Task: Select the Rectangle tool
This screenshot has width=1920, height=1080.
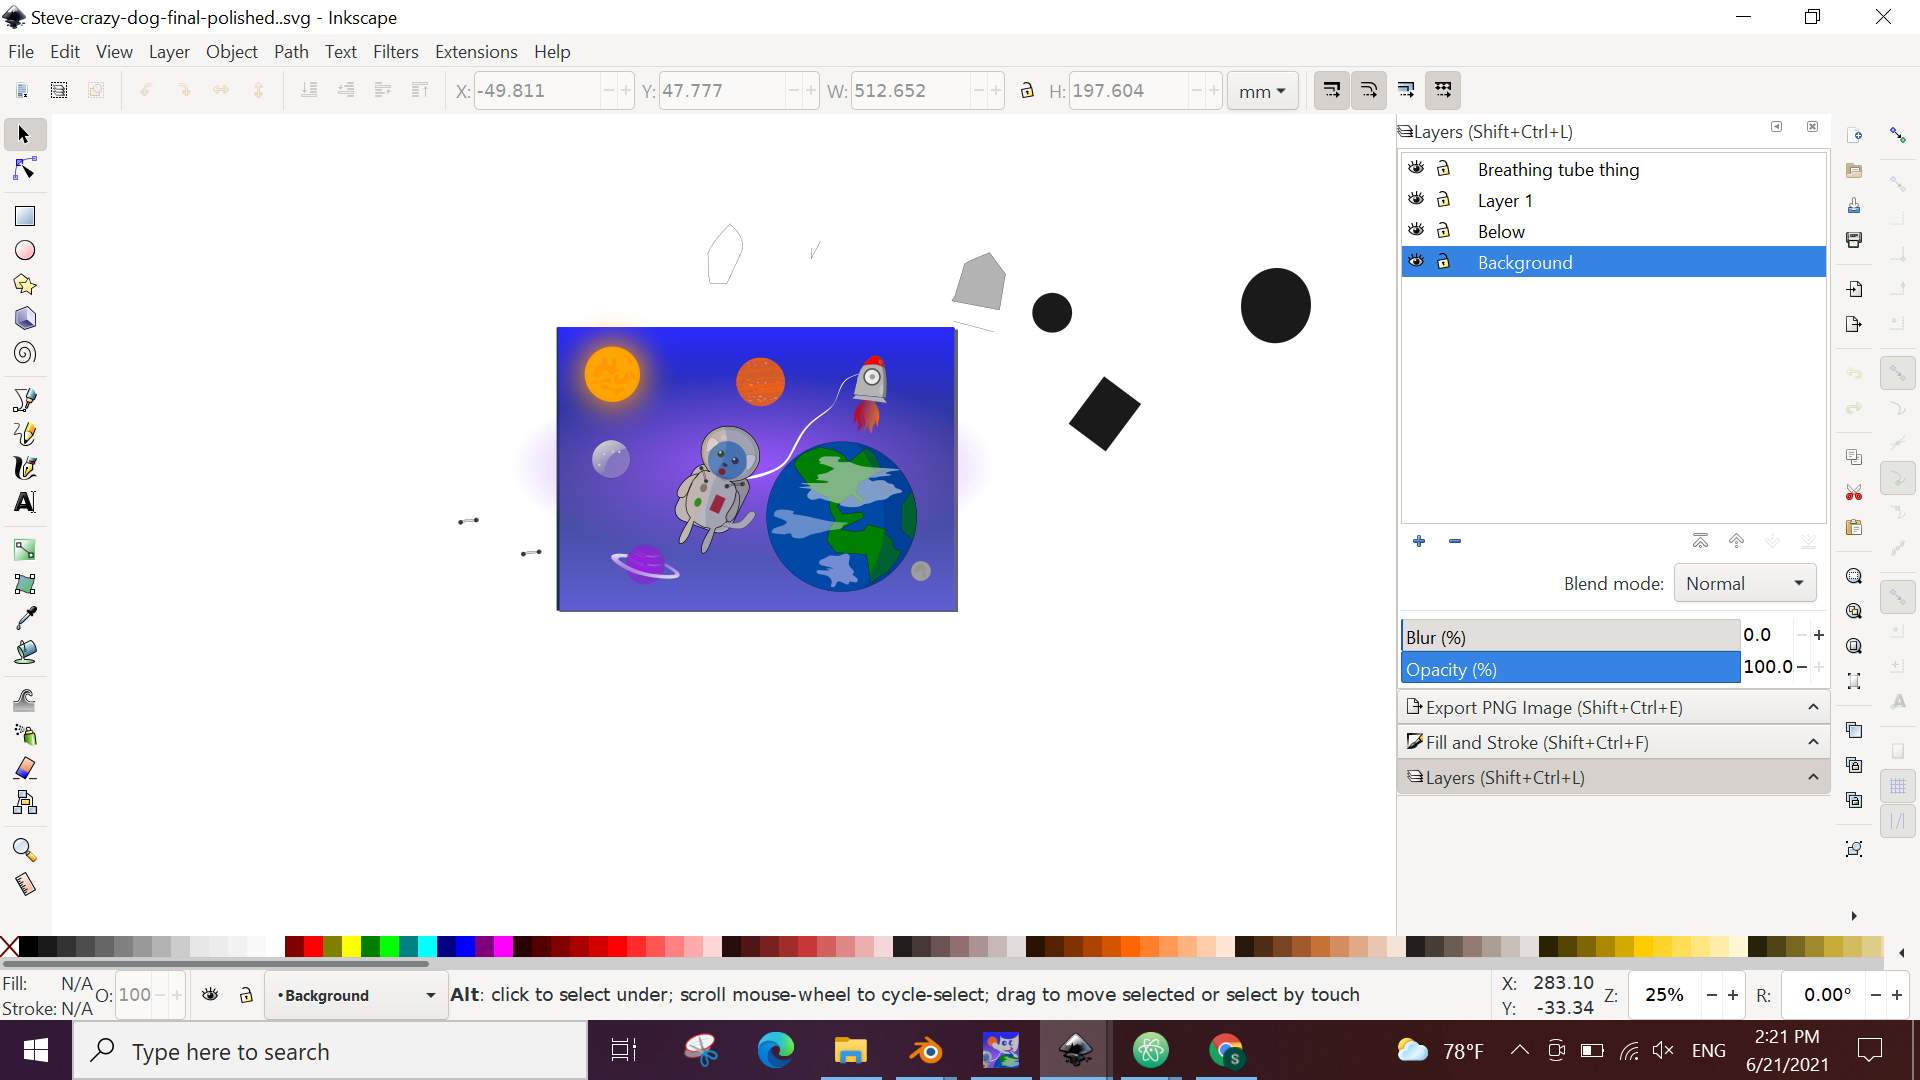Action: click(25, 216)
